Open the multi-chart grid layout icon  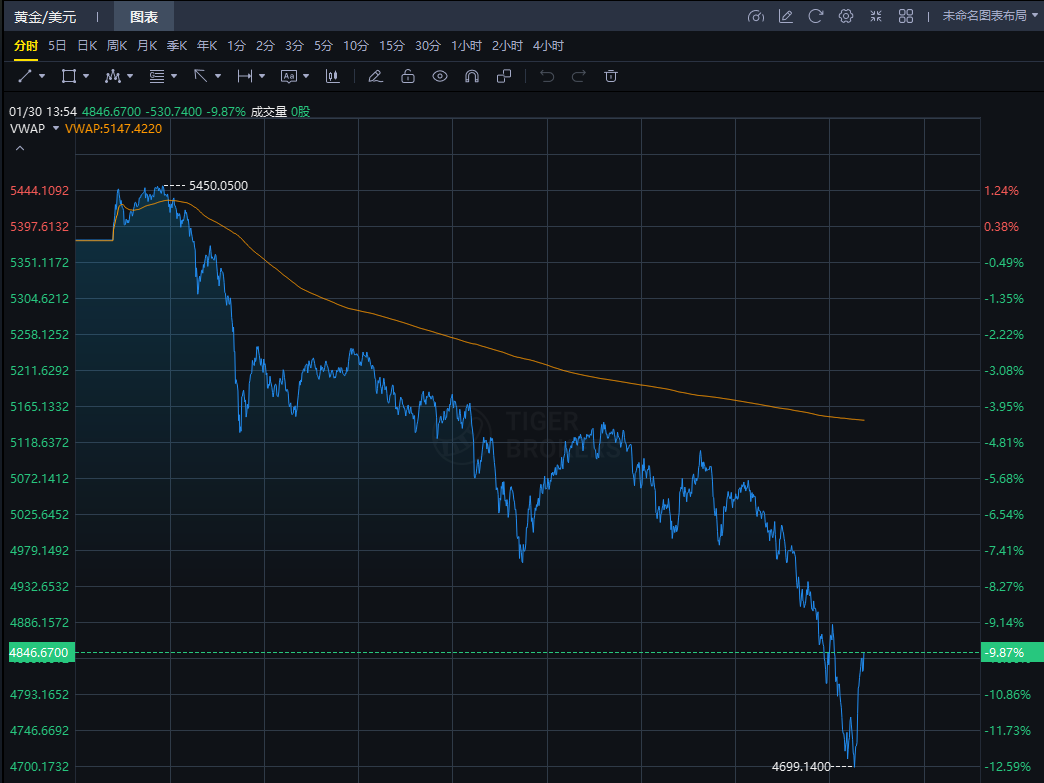906,16
